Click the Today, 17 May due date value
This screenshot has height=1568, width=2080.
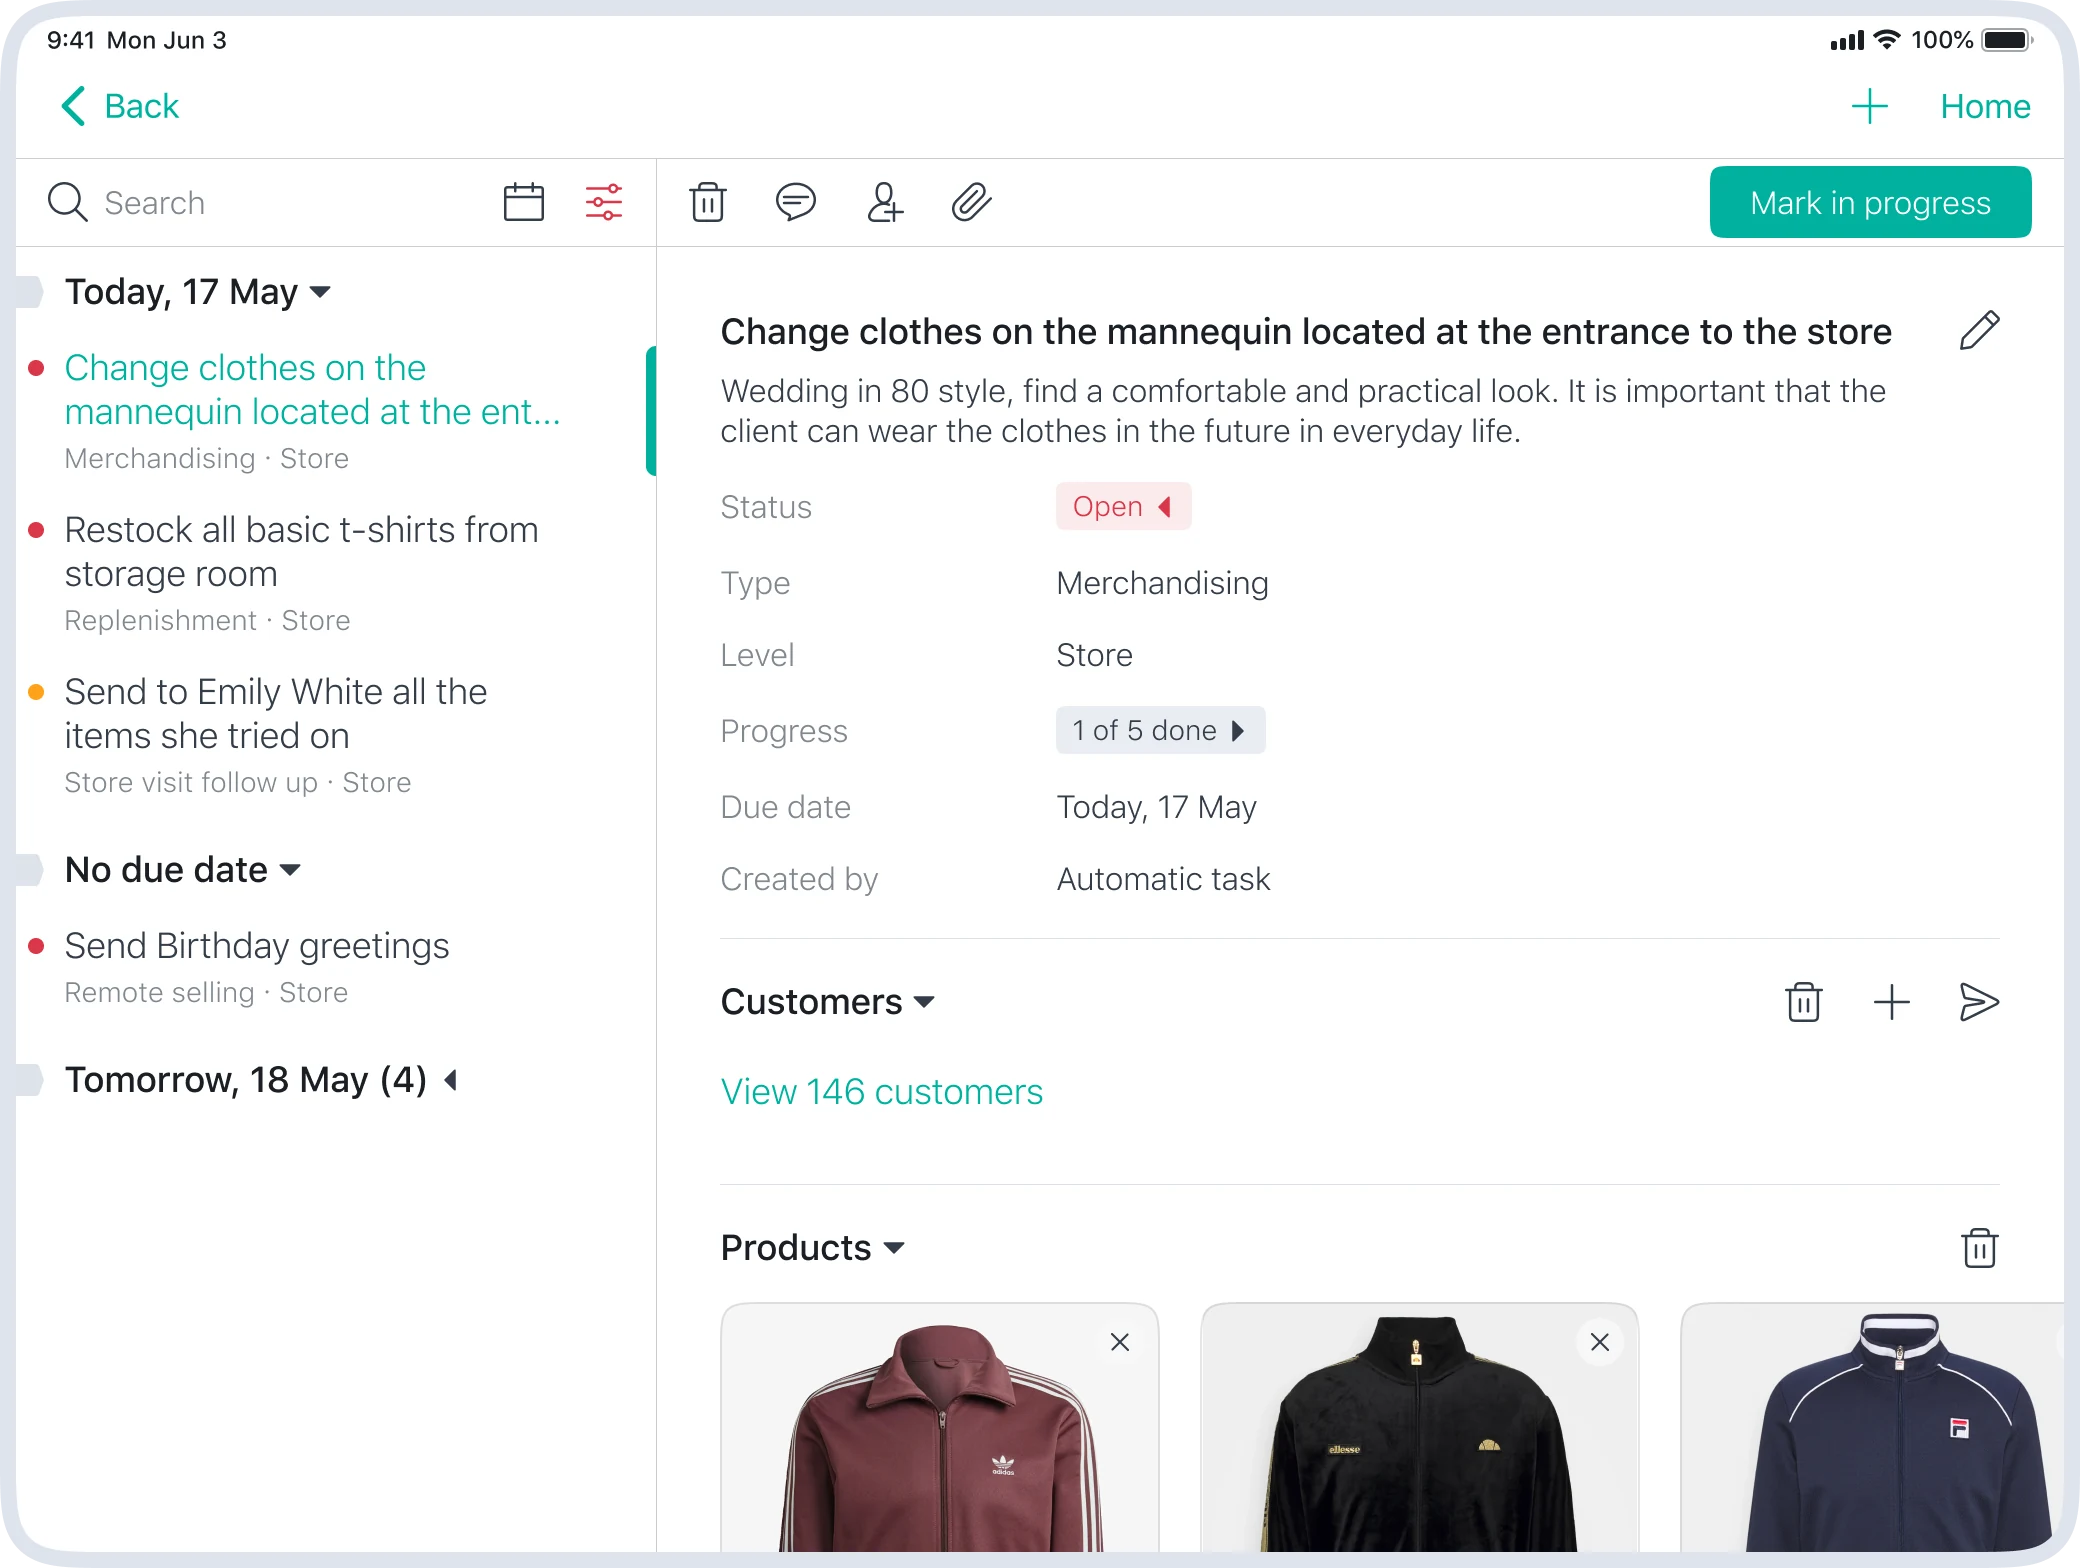tap(1156, 807)
